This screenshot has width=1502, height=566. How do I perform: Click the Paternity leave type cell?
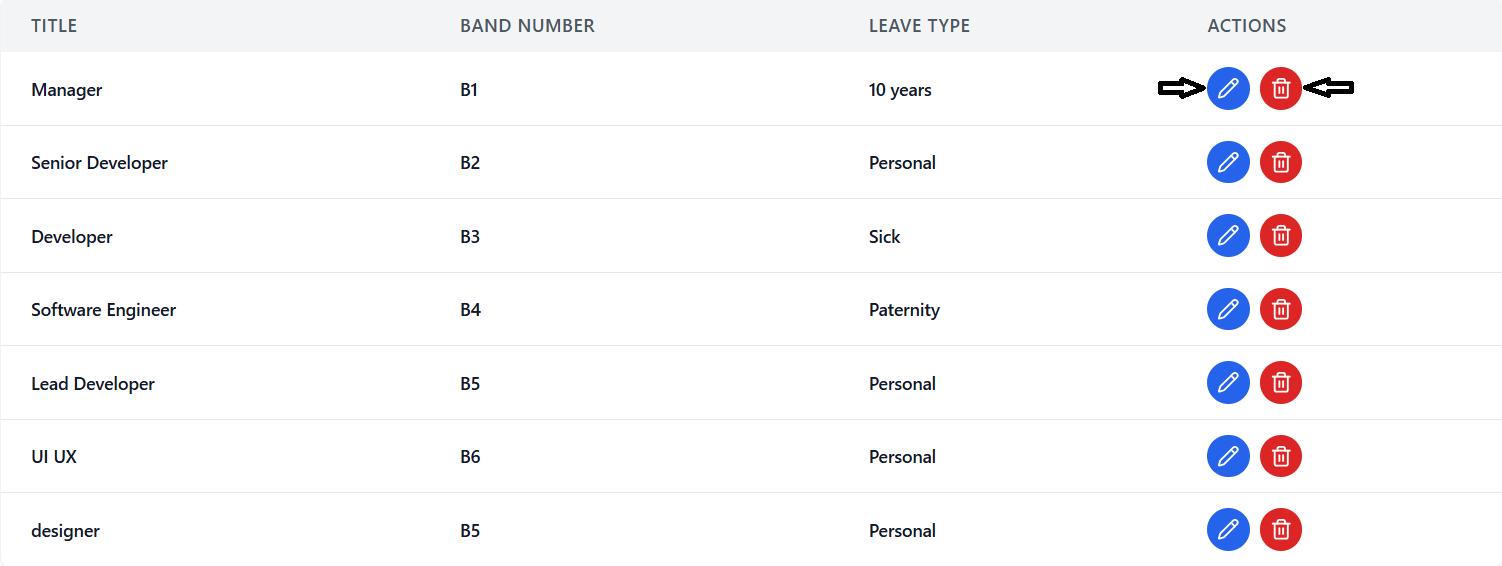[x=904, y=310]
